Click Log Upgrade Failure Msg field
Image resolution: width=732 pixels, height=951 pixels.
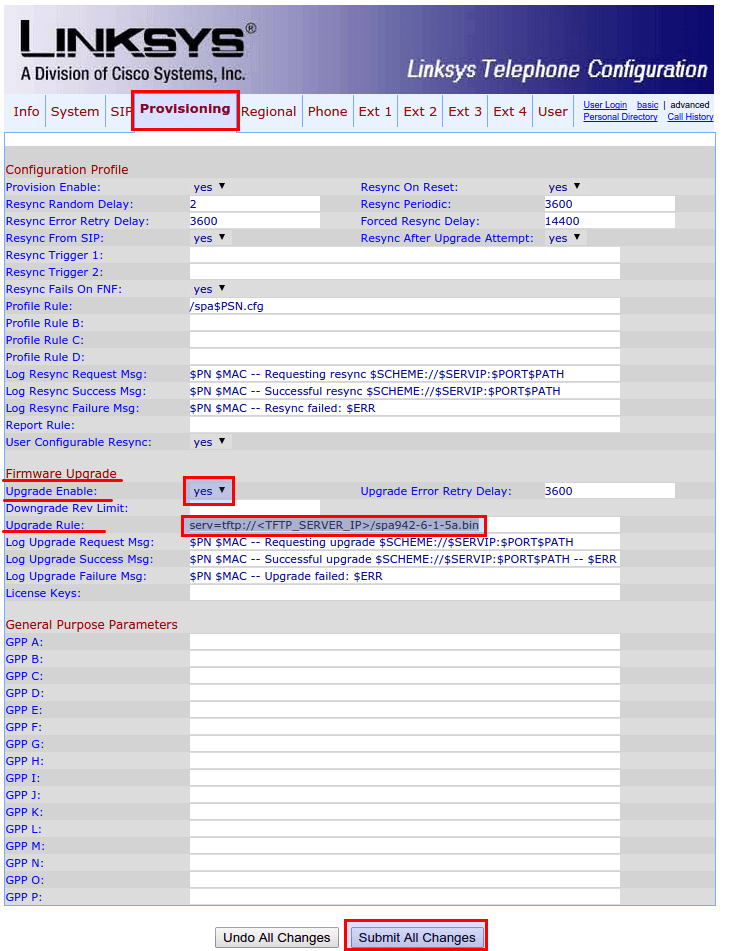(x=405, y=576)
